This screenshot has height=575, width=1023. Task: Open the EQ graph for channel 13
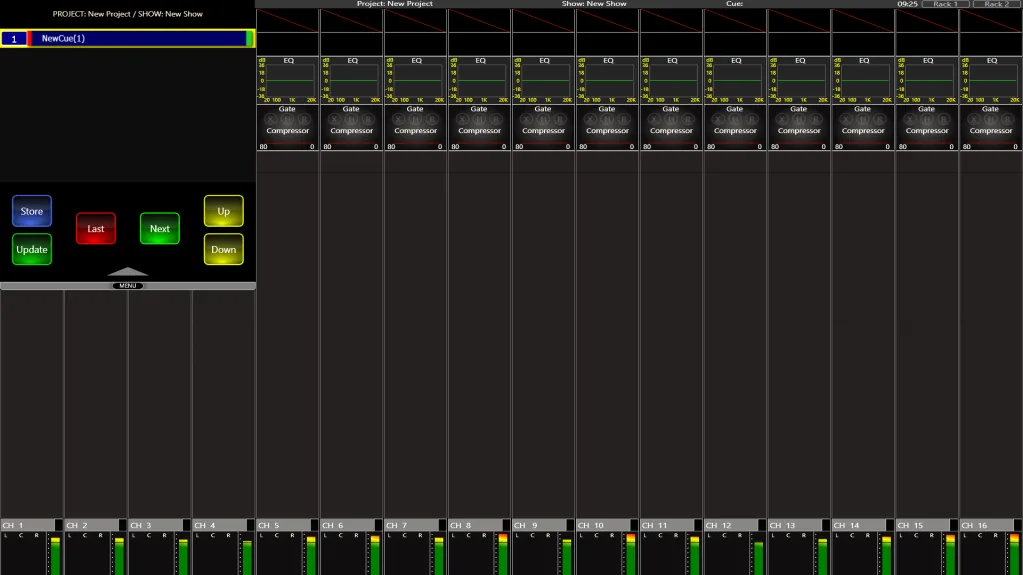(x=799, y=80)
